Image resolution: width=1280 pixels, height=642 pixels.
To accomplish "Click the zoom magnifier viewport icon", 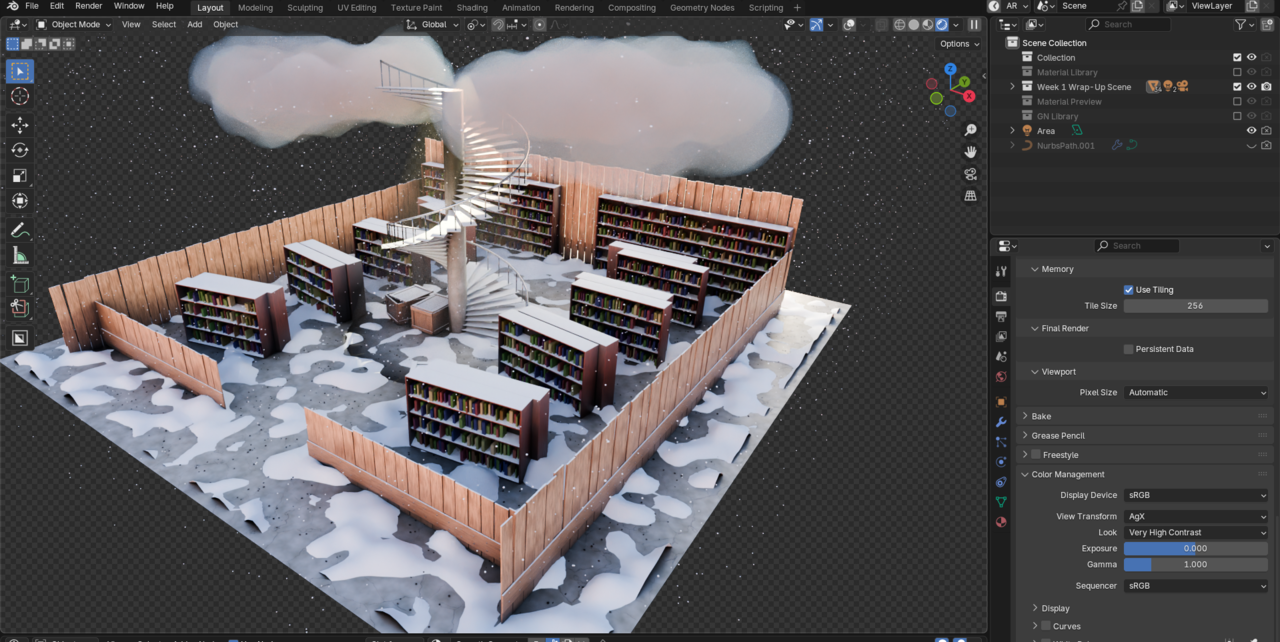I will pos(970,130).
